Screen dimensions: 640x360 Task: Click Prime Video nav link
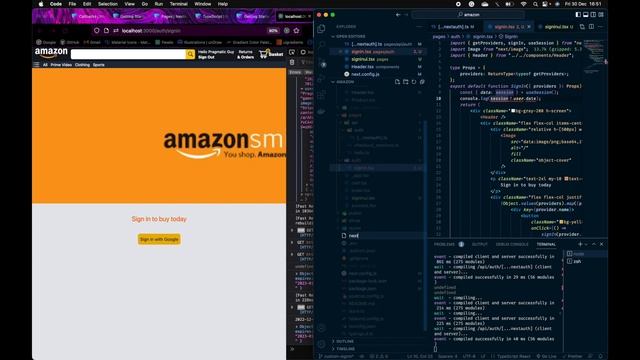point(61,65)
